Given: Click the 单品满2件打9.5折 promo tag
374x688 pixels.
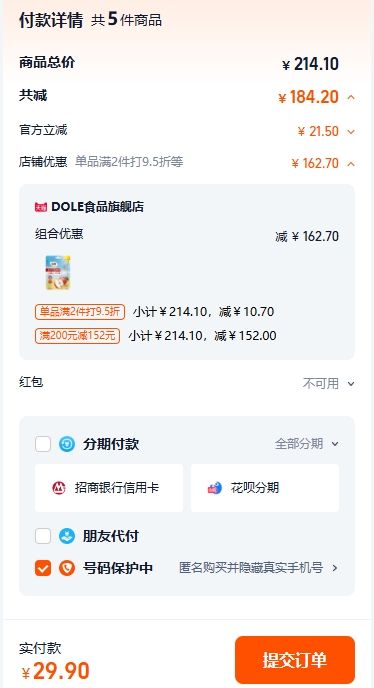Looking at the screenshot, I should [x=80, y=312].
